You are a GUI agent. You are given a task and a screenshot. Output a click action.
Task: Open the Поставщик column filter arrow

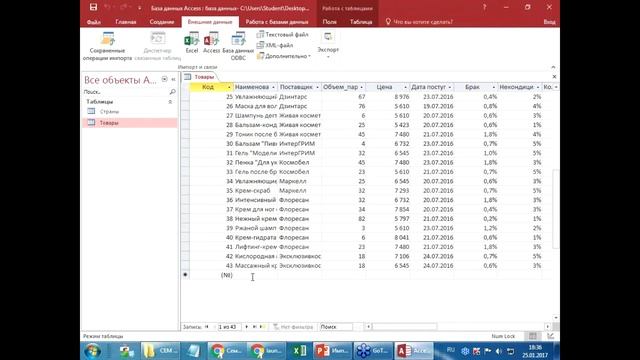click(x=318, y=87)
